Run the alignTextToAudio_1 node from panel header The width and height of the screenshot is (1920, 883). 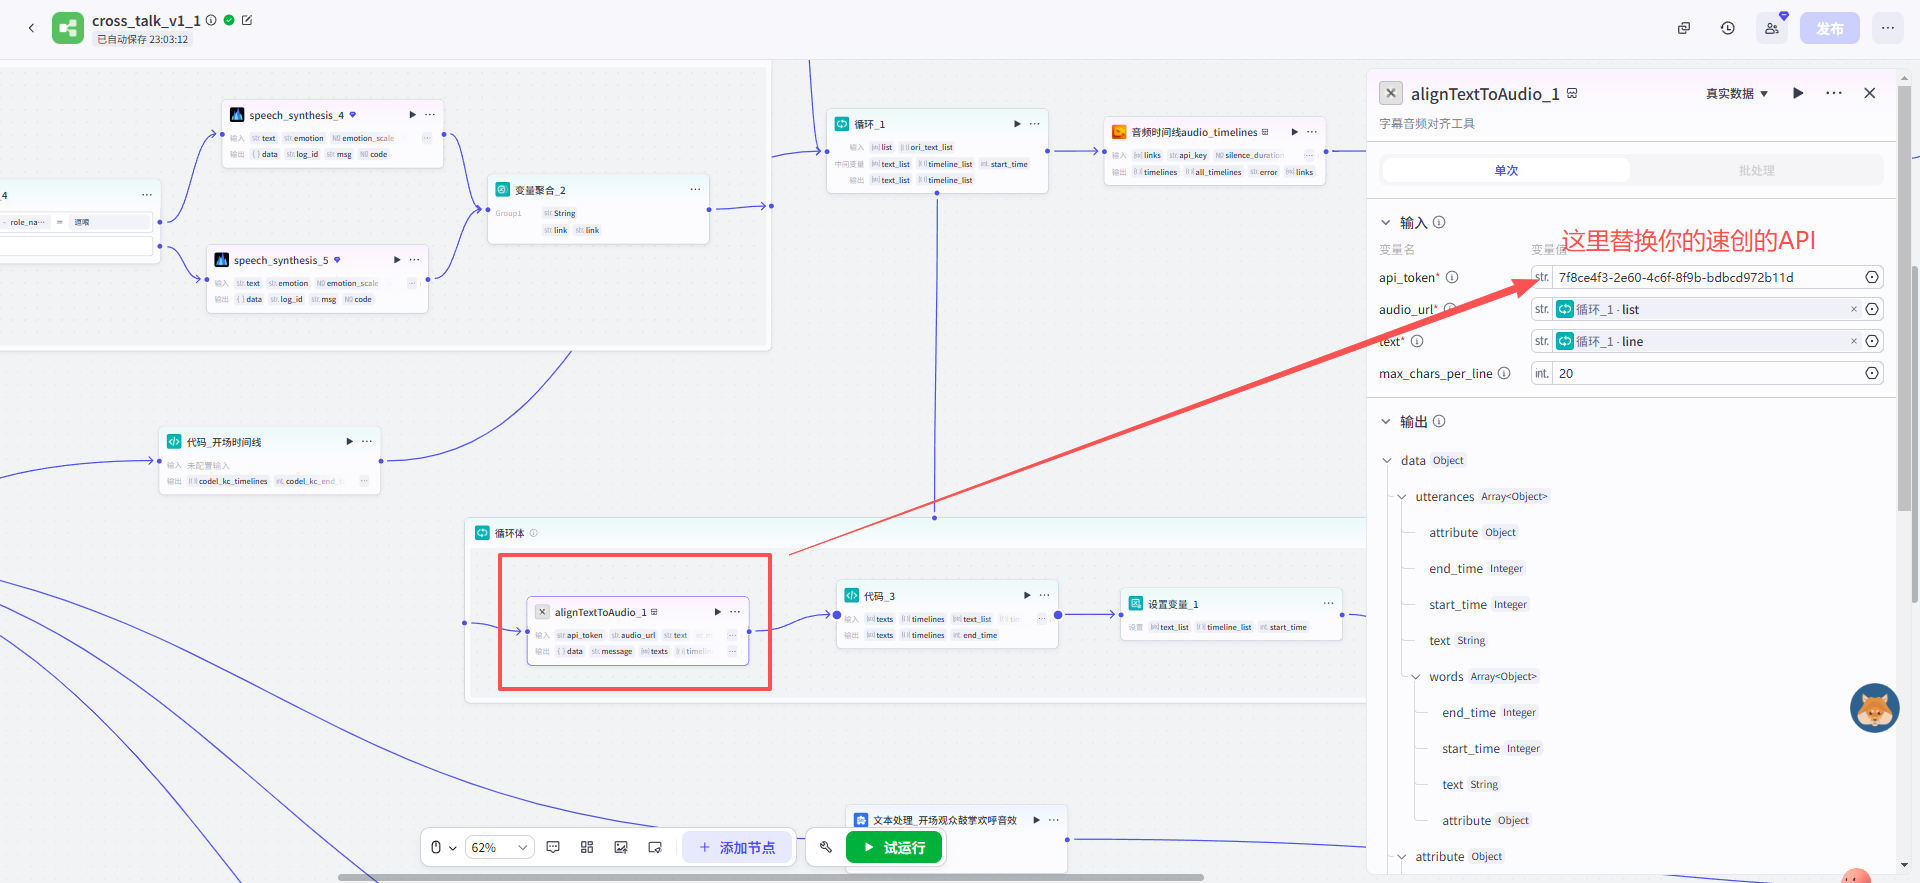coord(1798,93)
